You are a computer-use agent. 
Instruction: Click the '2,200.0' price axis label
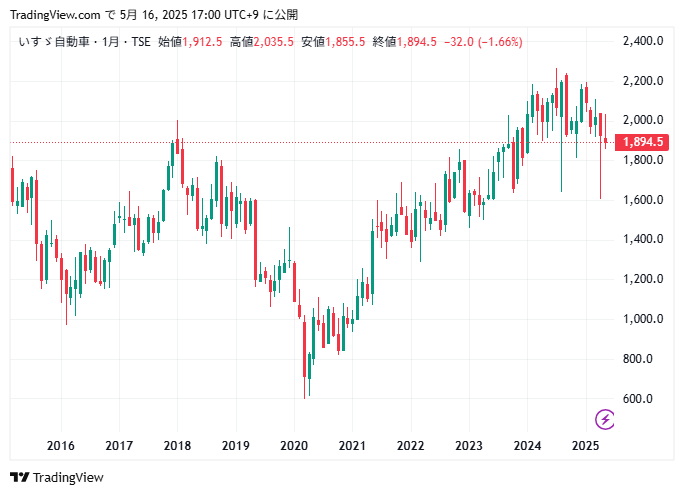click(643, 81)
